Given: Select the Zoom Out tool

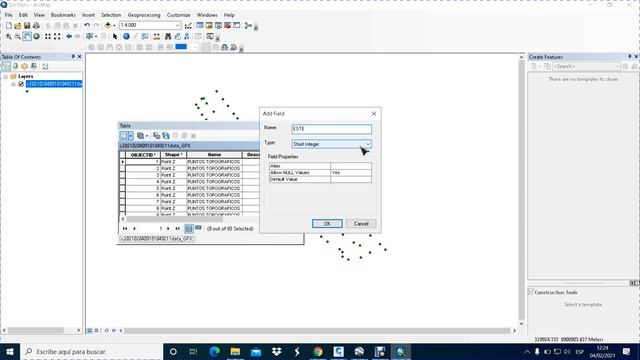Looking at the screenshot, I should pyautogui.click(x=18, y=36).
